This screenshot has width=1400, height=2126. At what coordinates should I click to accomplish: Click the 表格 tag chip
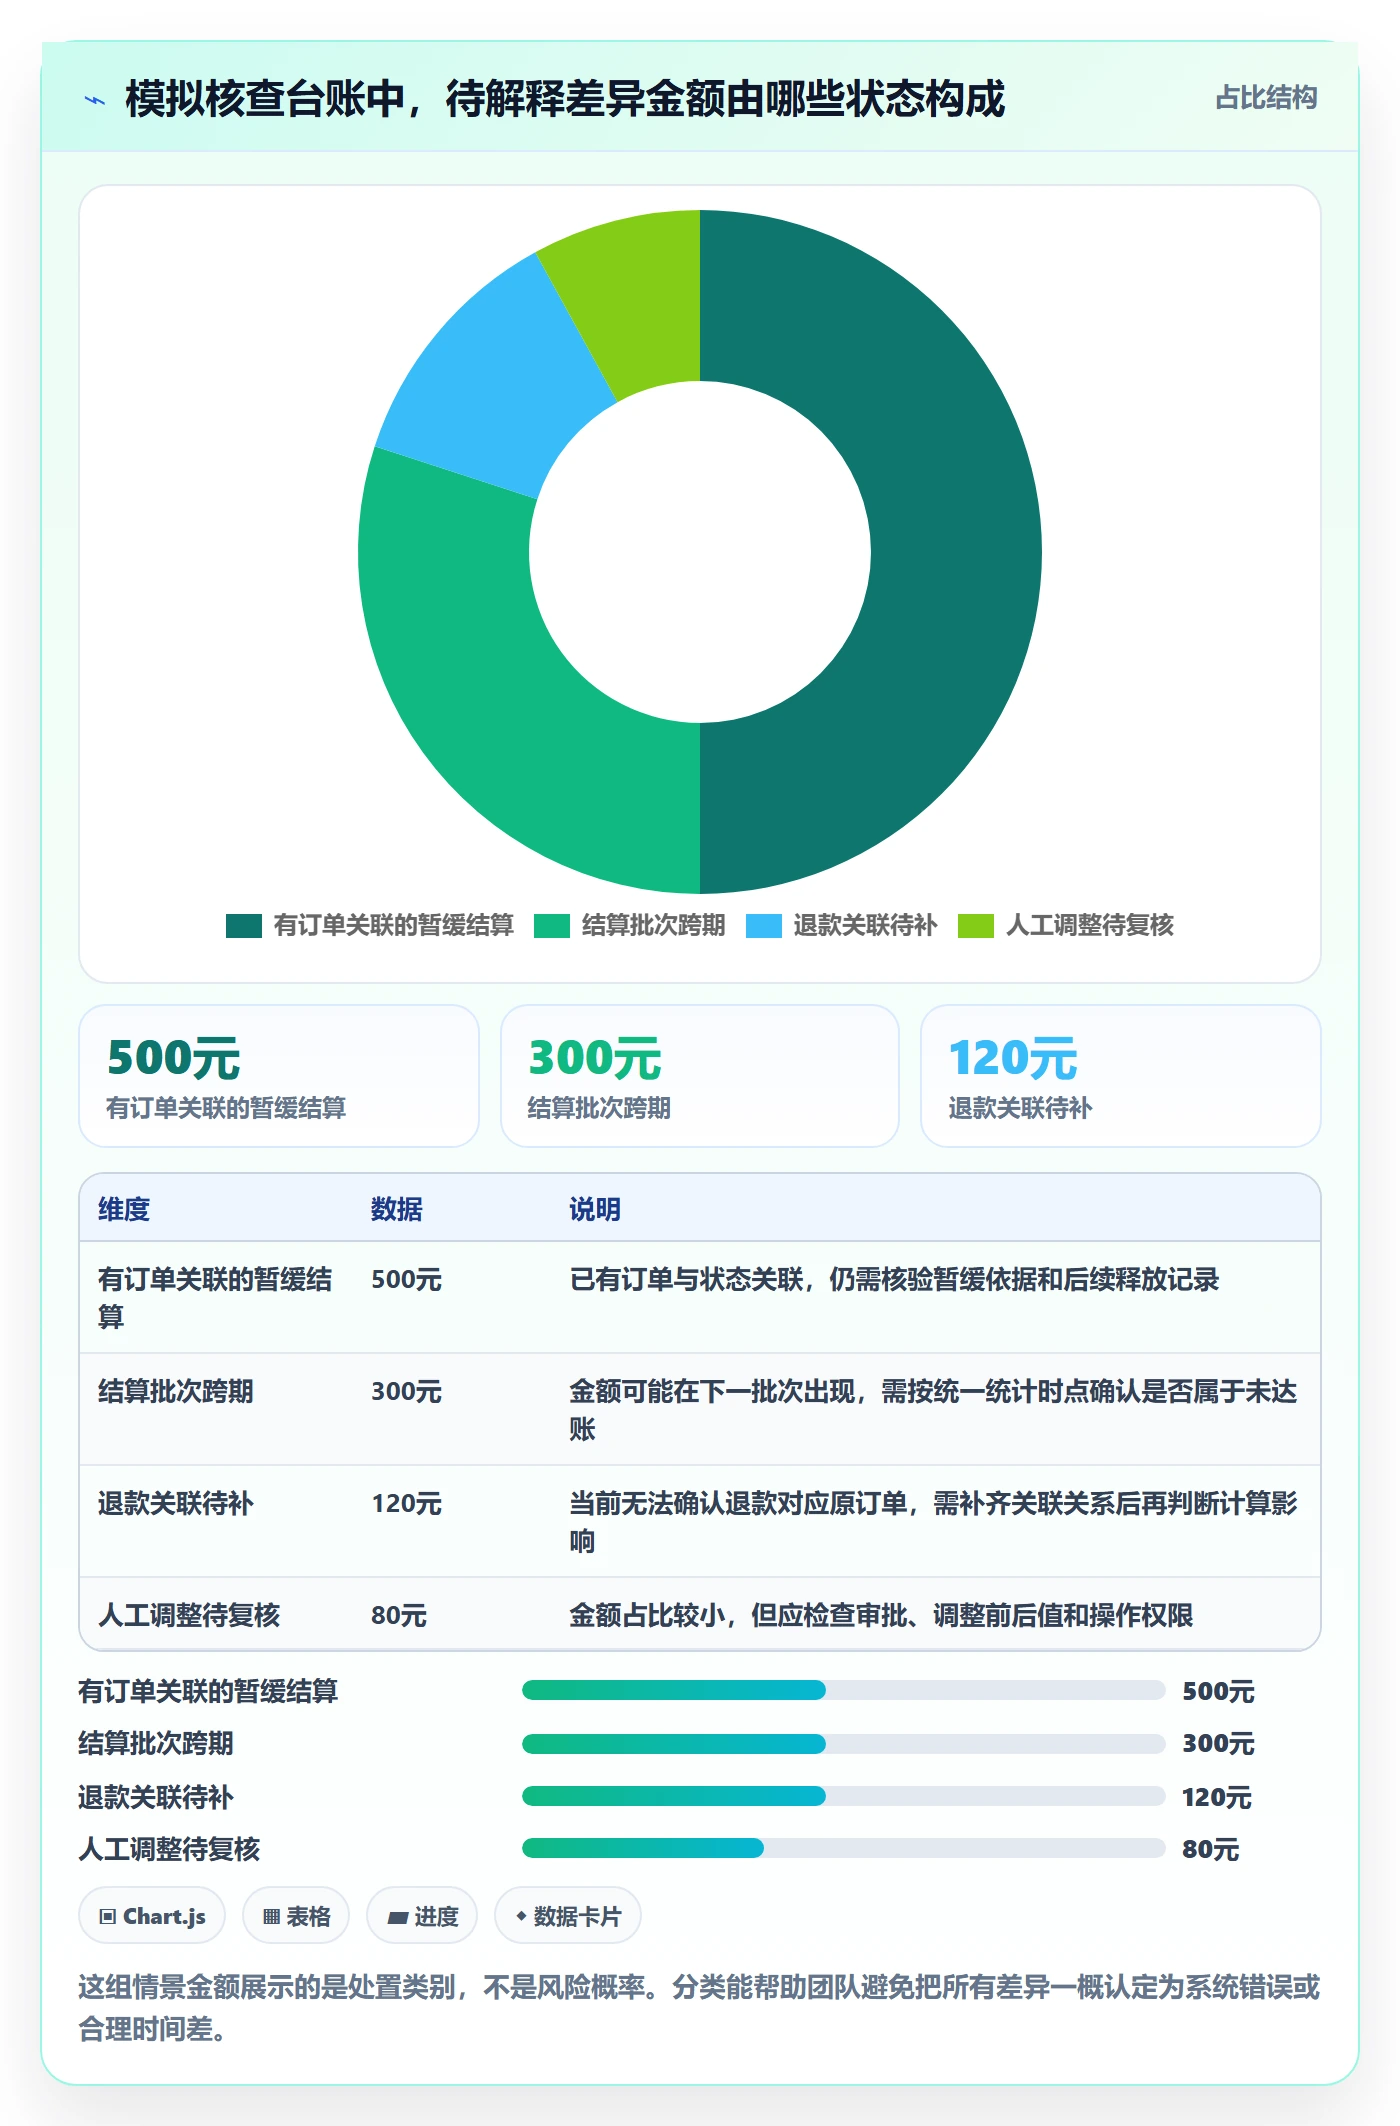click(x=296, y=1916)
